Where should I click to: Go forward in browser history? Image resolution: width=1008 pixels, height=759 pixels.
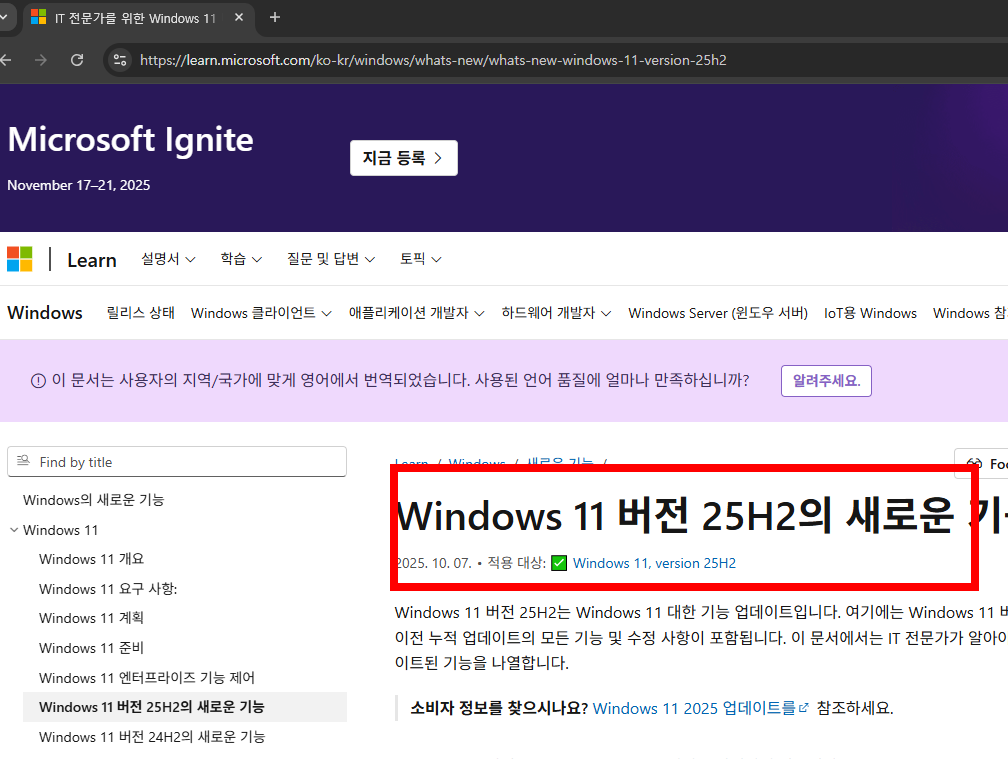(x=40, y=60)
